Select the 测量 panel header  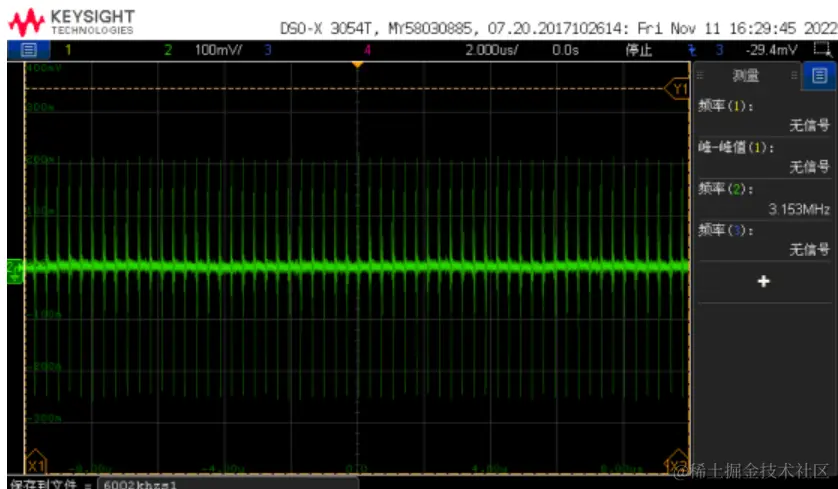click(x=746, y=76)
